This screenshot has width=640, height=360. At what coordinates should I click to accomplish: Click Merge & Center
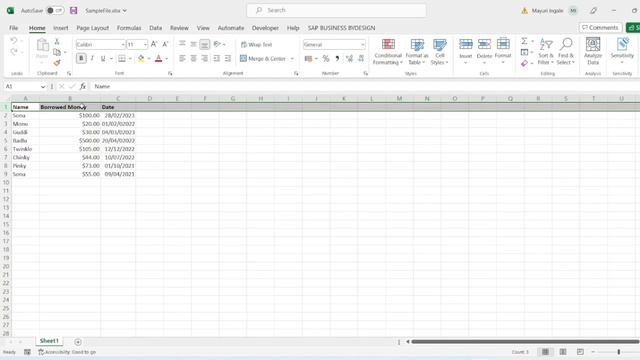(x=263, y=59)
